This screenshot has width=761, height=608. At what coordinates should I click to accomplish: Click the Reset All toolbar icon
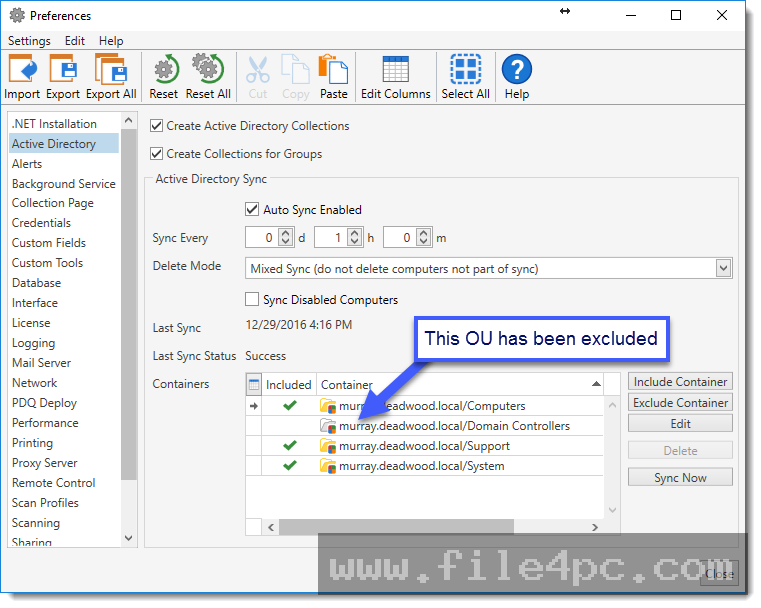[208, 69]
